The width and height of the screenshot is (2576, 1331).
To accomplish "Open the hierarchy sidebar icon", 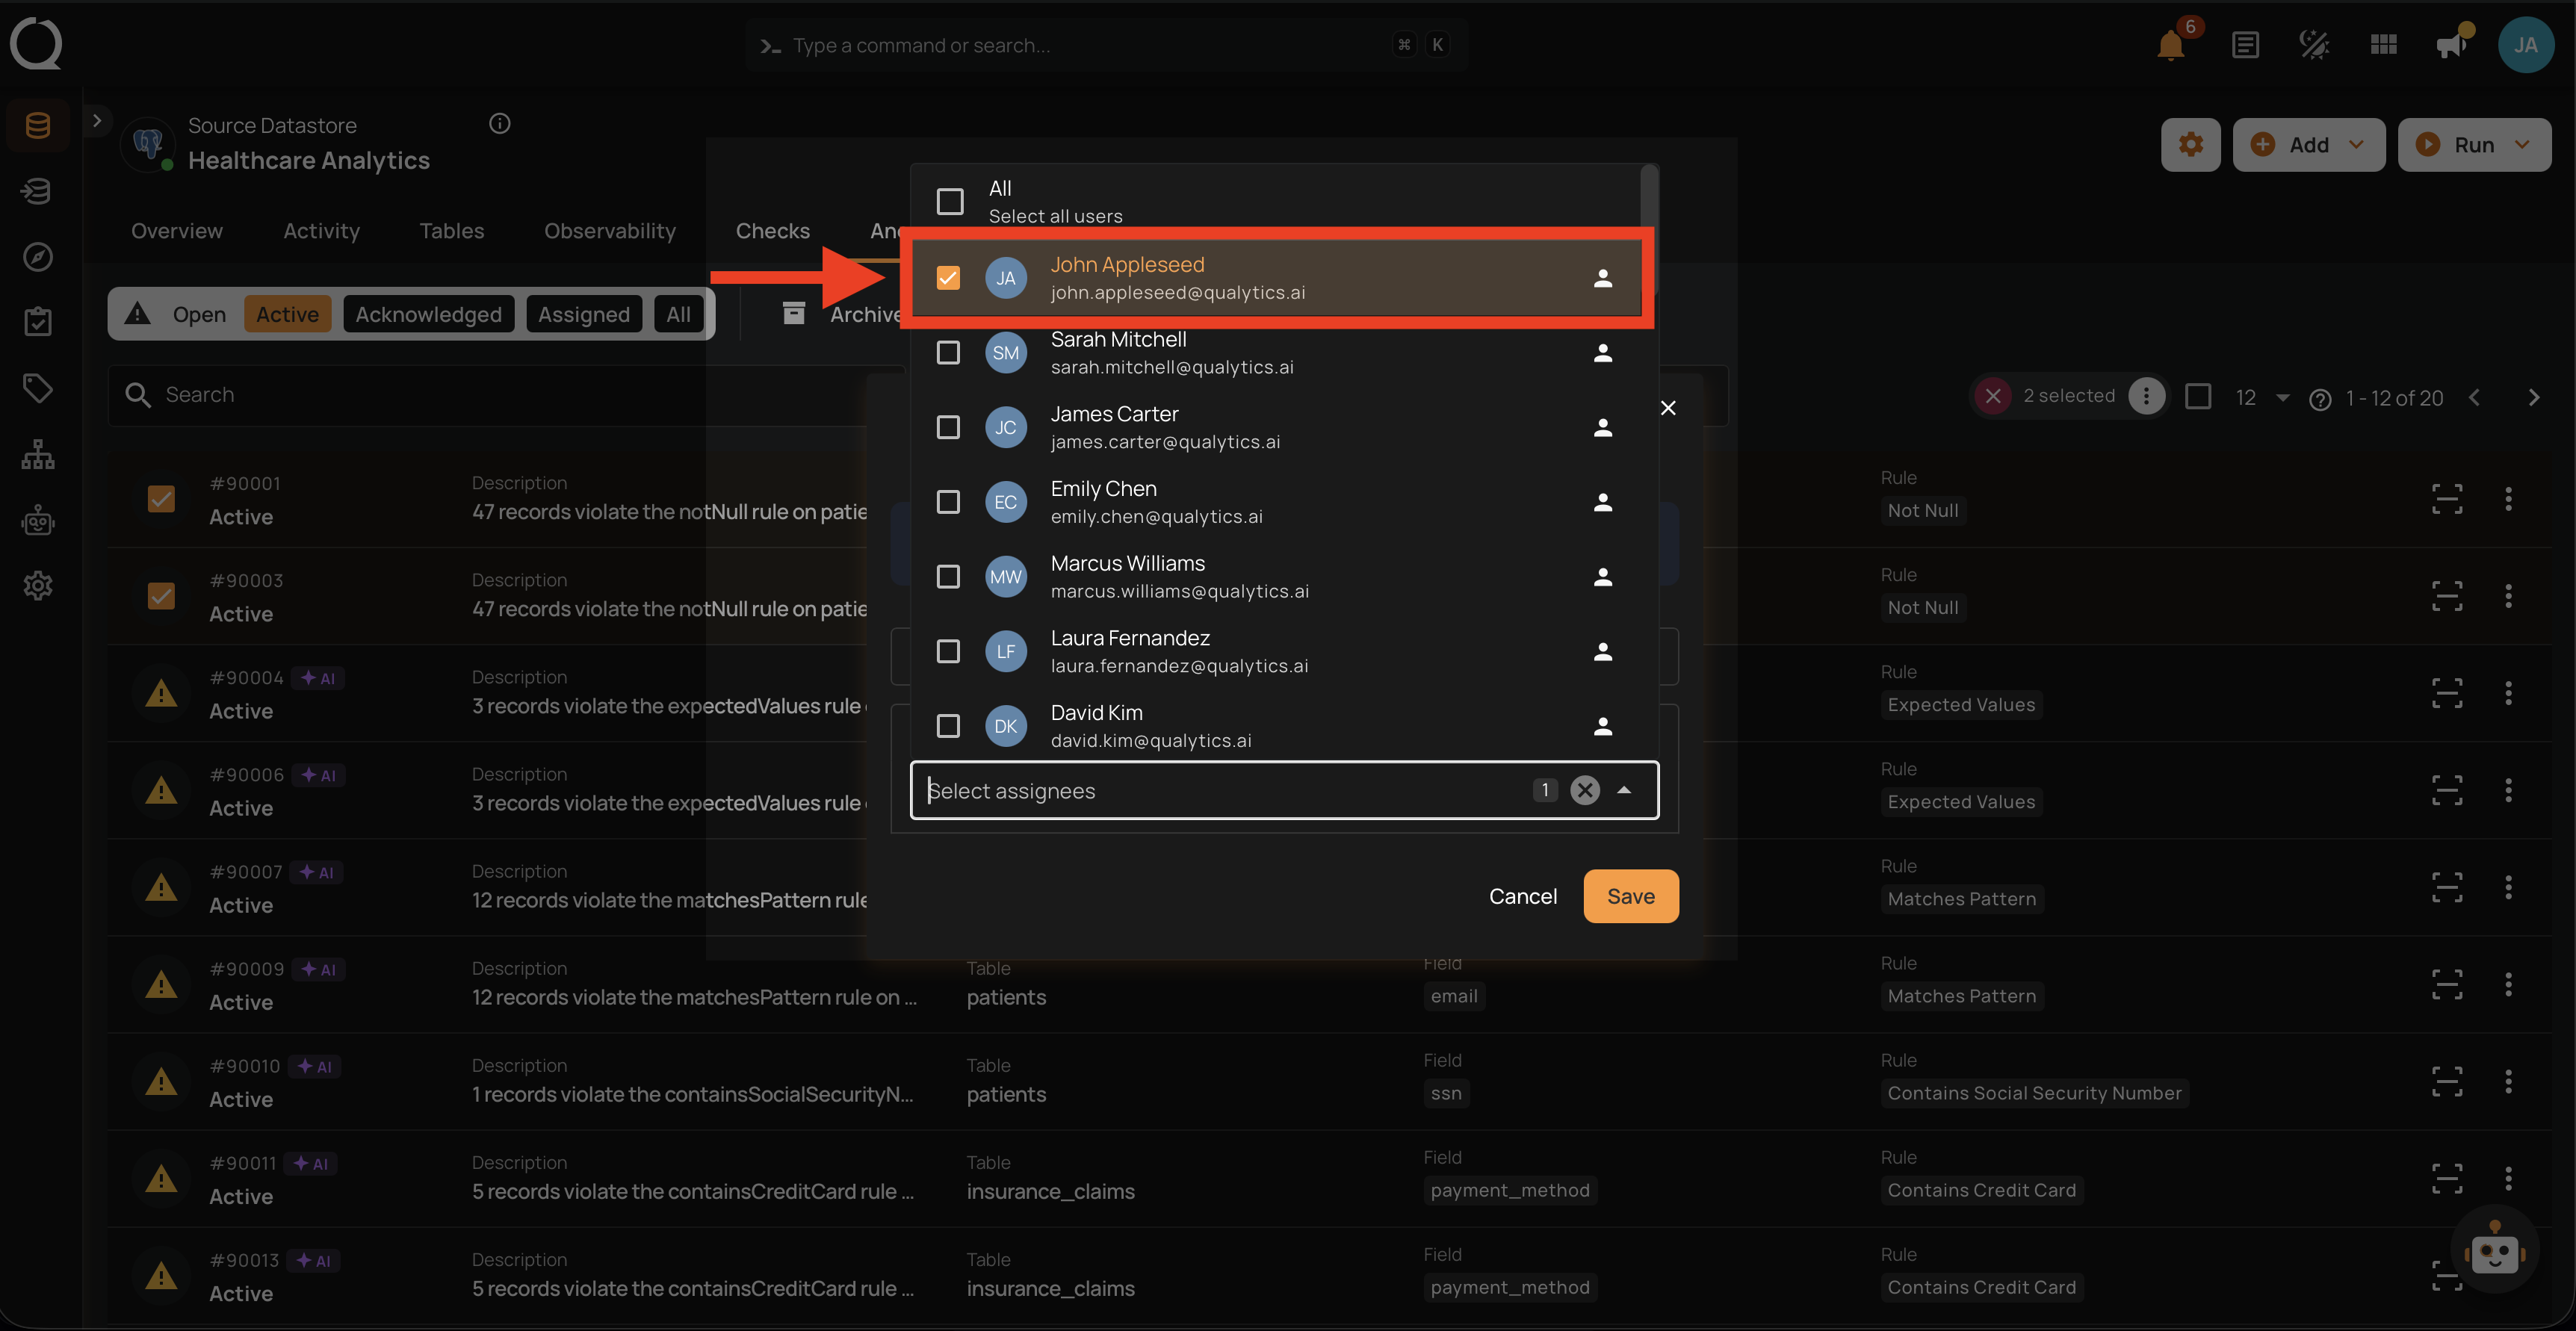I will tap(38, 454).
